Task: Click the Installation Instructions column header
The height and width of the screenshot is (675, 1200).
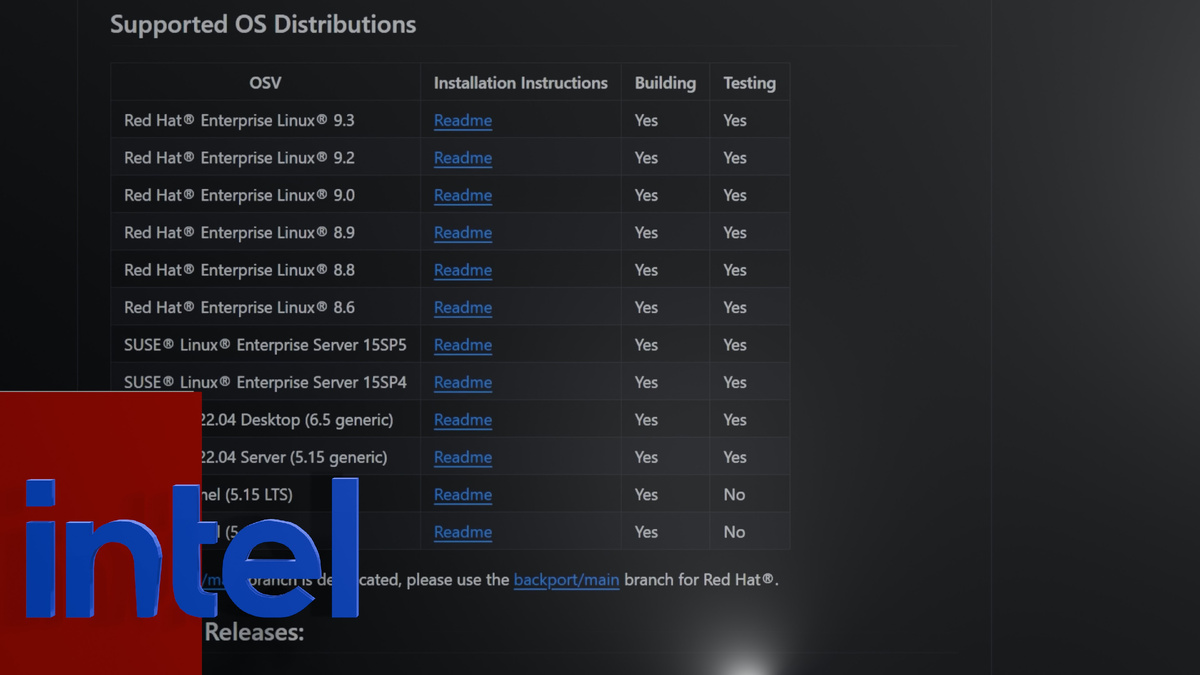Action: [520, 83]
